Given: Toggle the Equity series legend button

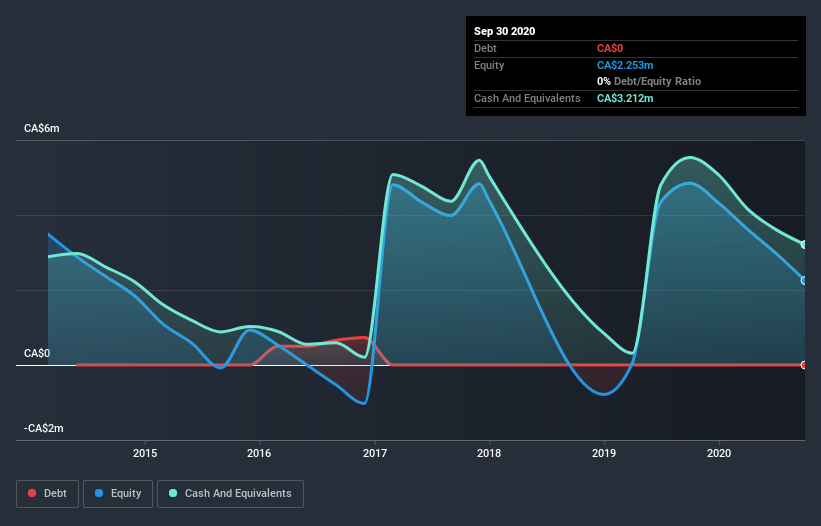Looking at the screenshot, I should tap(118, 494).
